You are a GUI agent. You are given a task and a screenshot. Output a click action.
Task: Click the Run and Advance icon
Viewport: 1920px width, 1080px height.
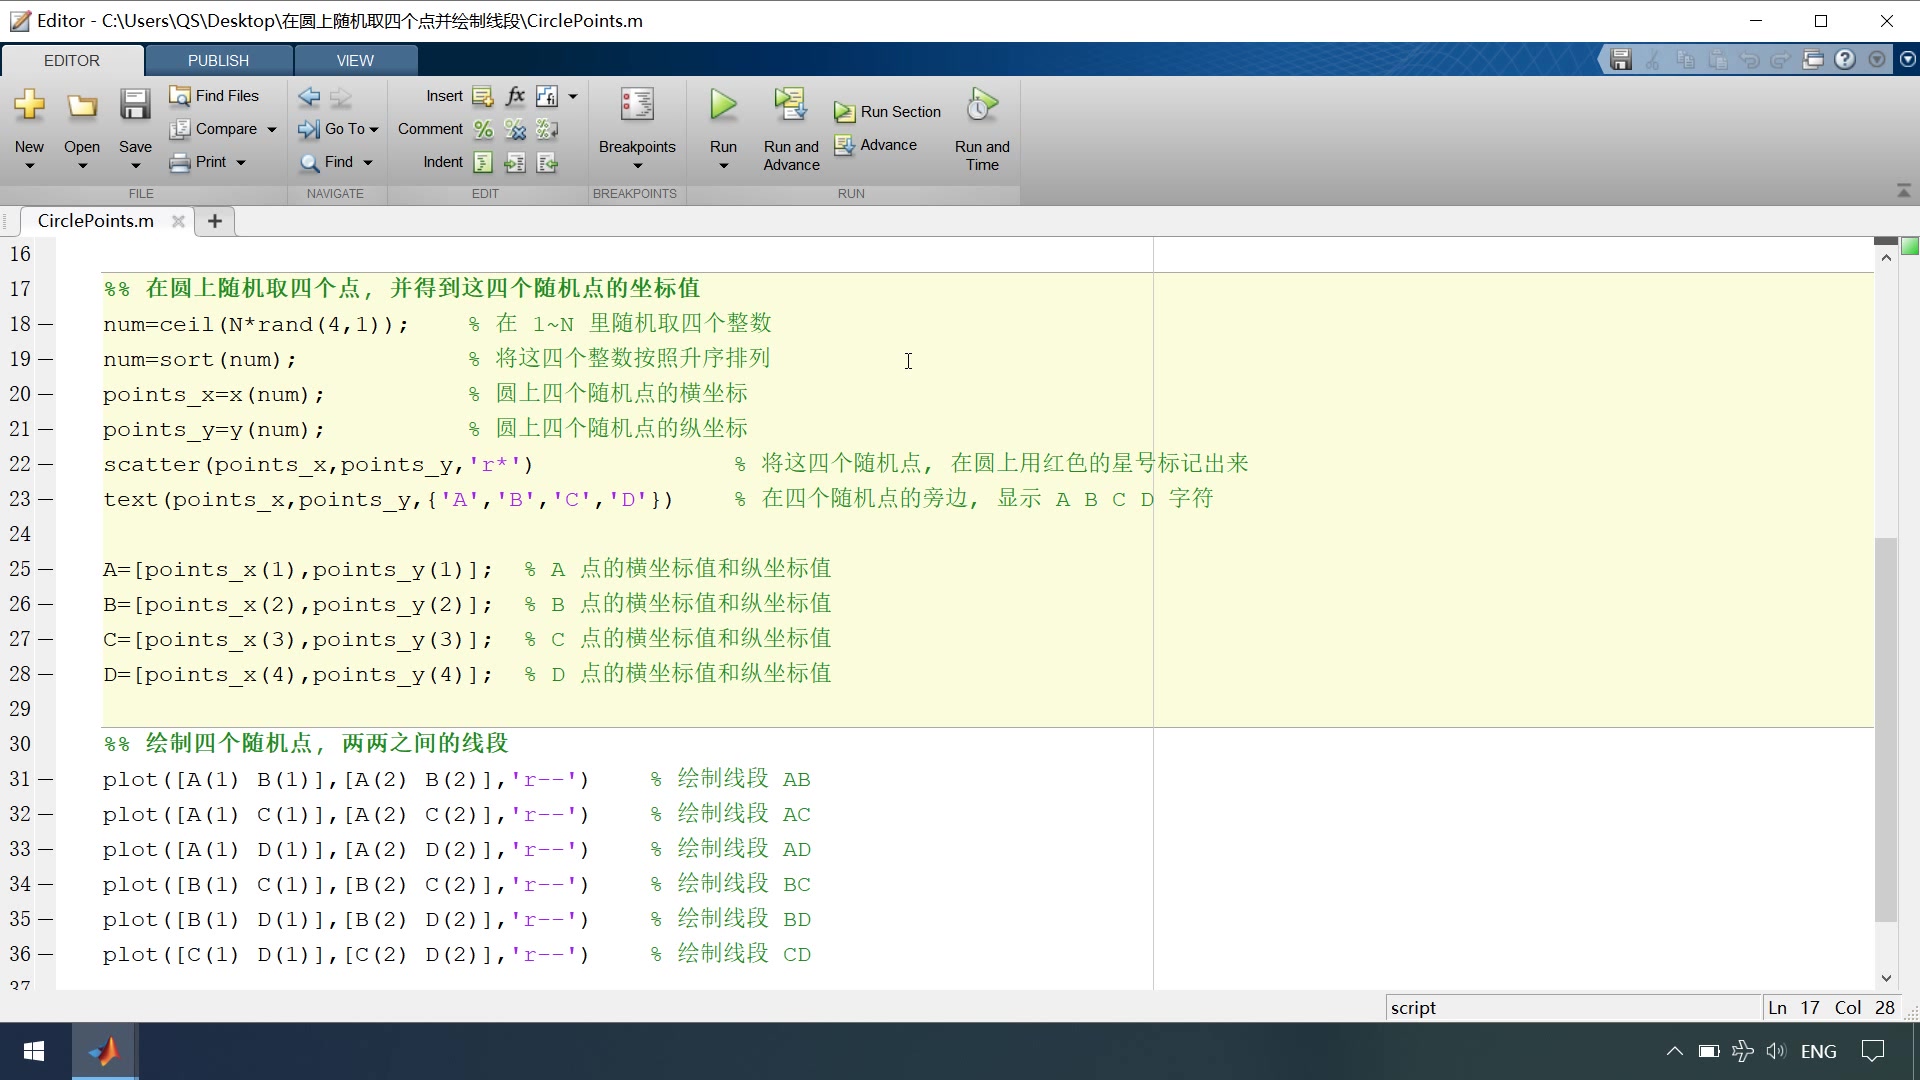[x=790, y=105]
